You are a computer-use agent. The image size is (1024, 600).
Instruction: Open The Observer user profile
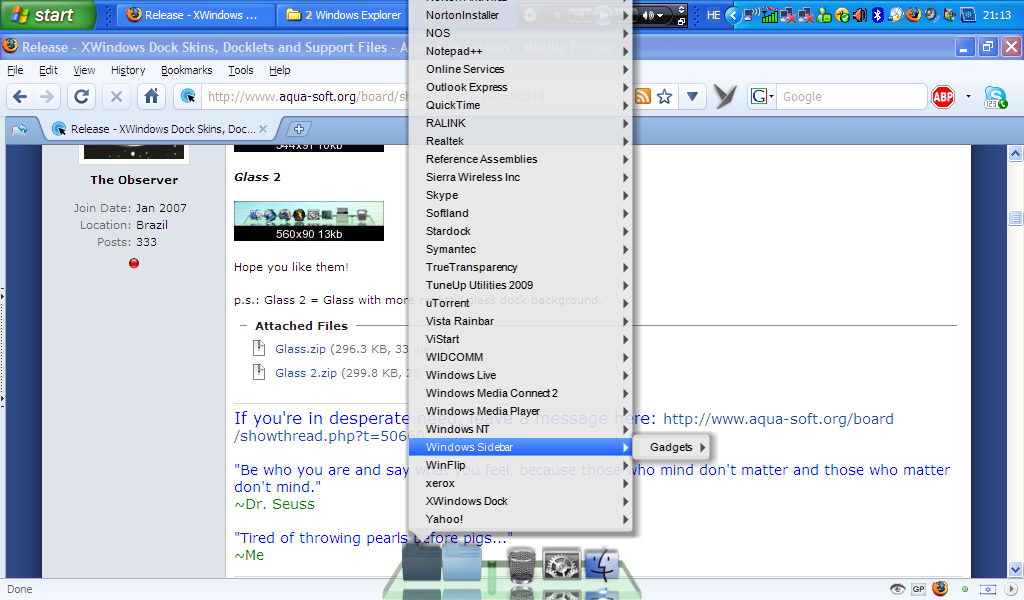tap(134, 180)
